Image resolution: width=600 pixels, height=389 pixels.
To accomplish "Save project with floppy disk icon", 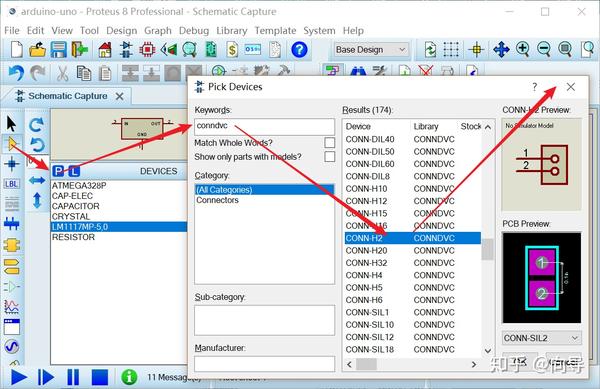I will tap(59, 50).
